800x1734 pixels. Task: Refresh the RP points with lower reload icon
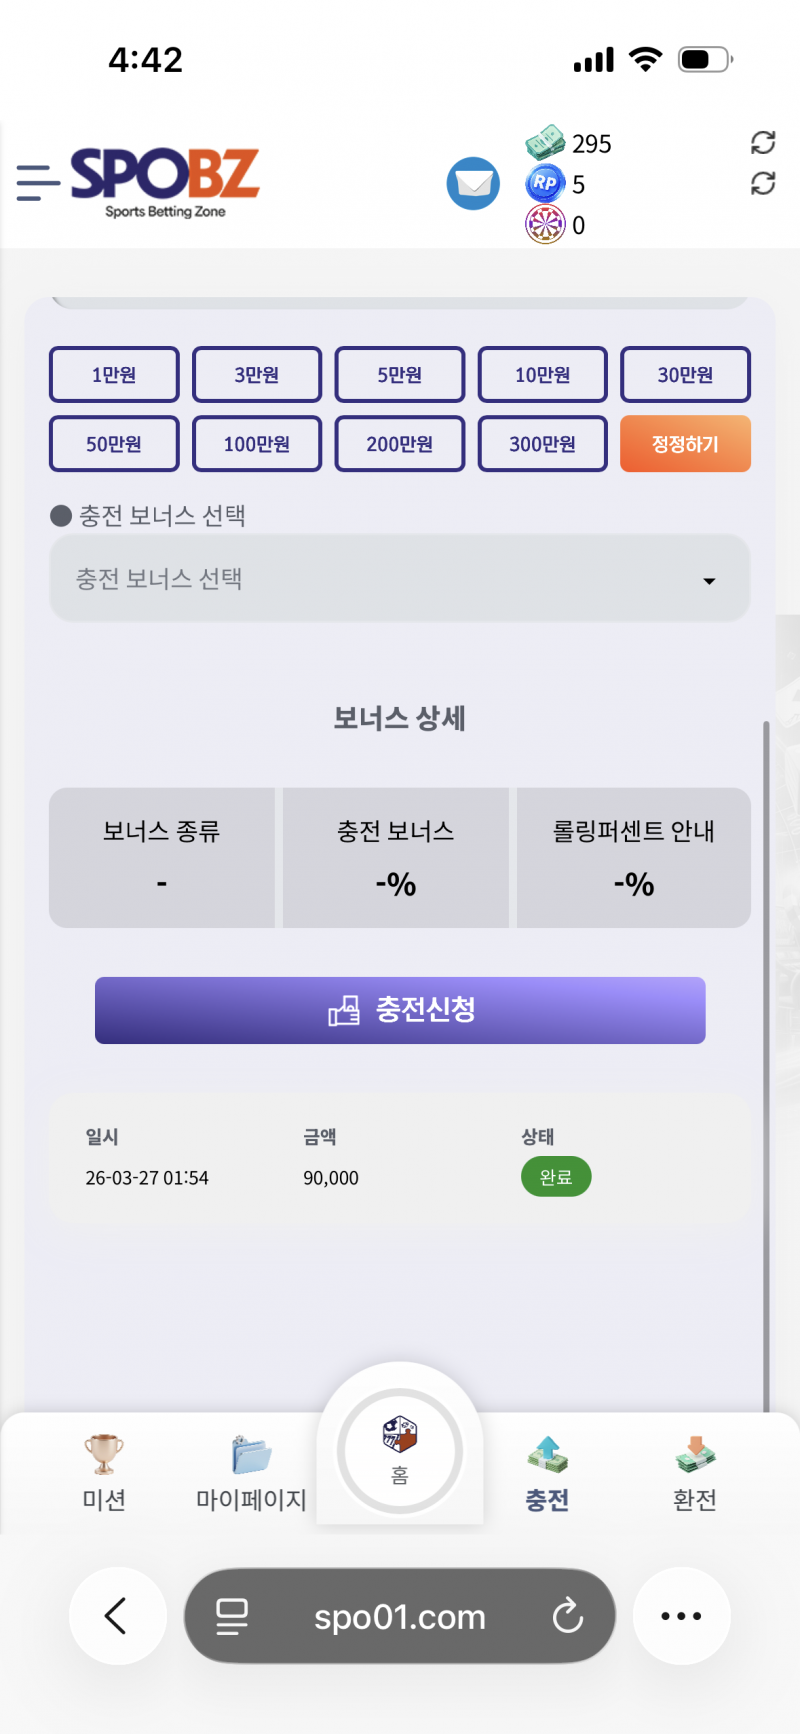coord(763,184)
